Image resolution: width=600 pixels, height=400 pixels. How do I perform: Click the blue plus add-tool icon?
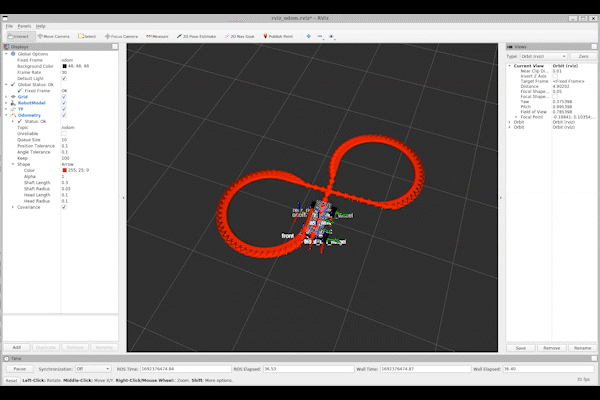point(309,36)
